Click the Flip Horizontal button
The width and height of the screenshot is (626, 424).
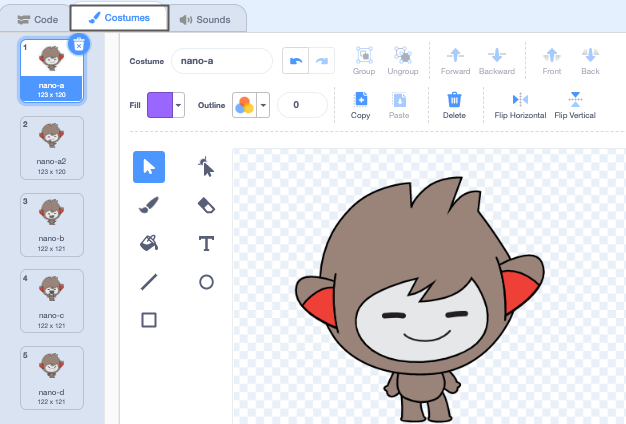pos(520,105)
